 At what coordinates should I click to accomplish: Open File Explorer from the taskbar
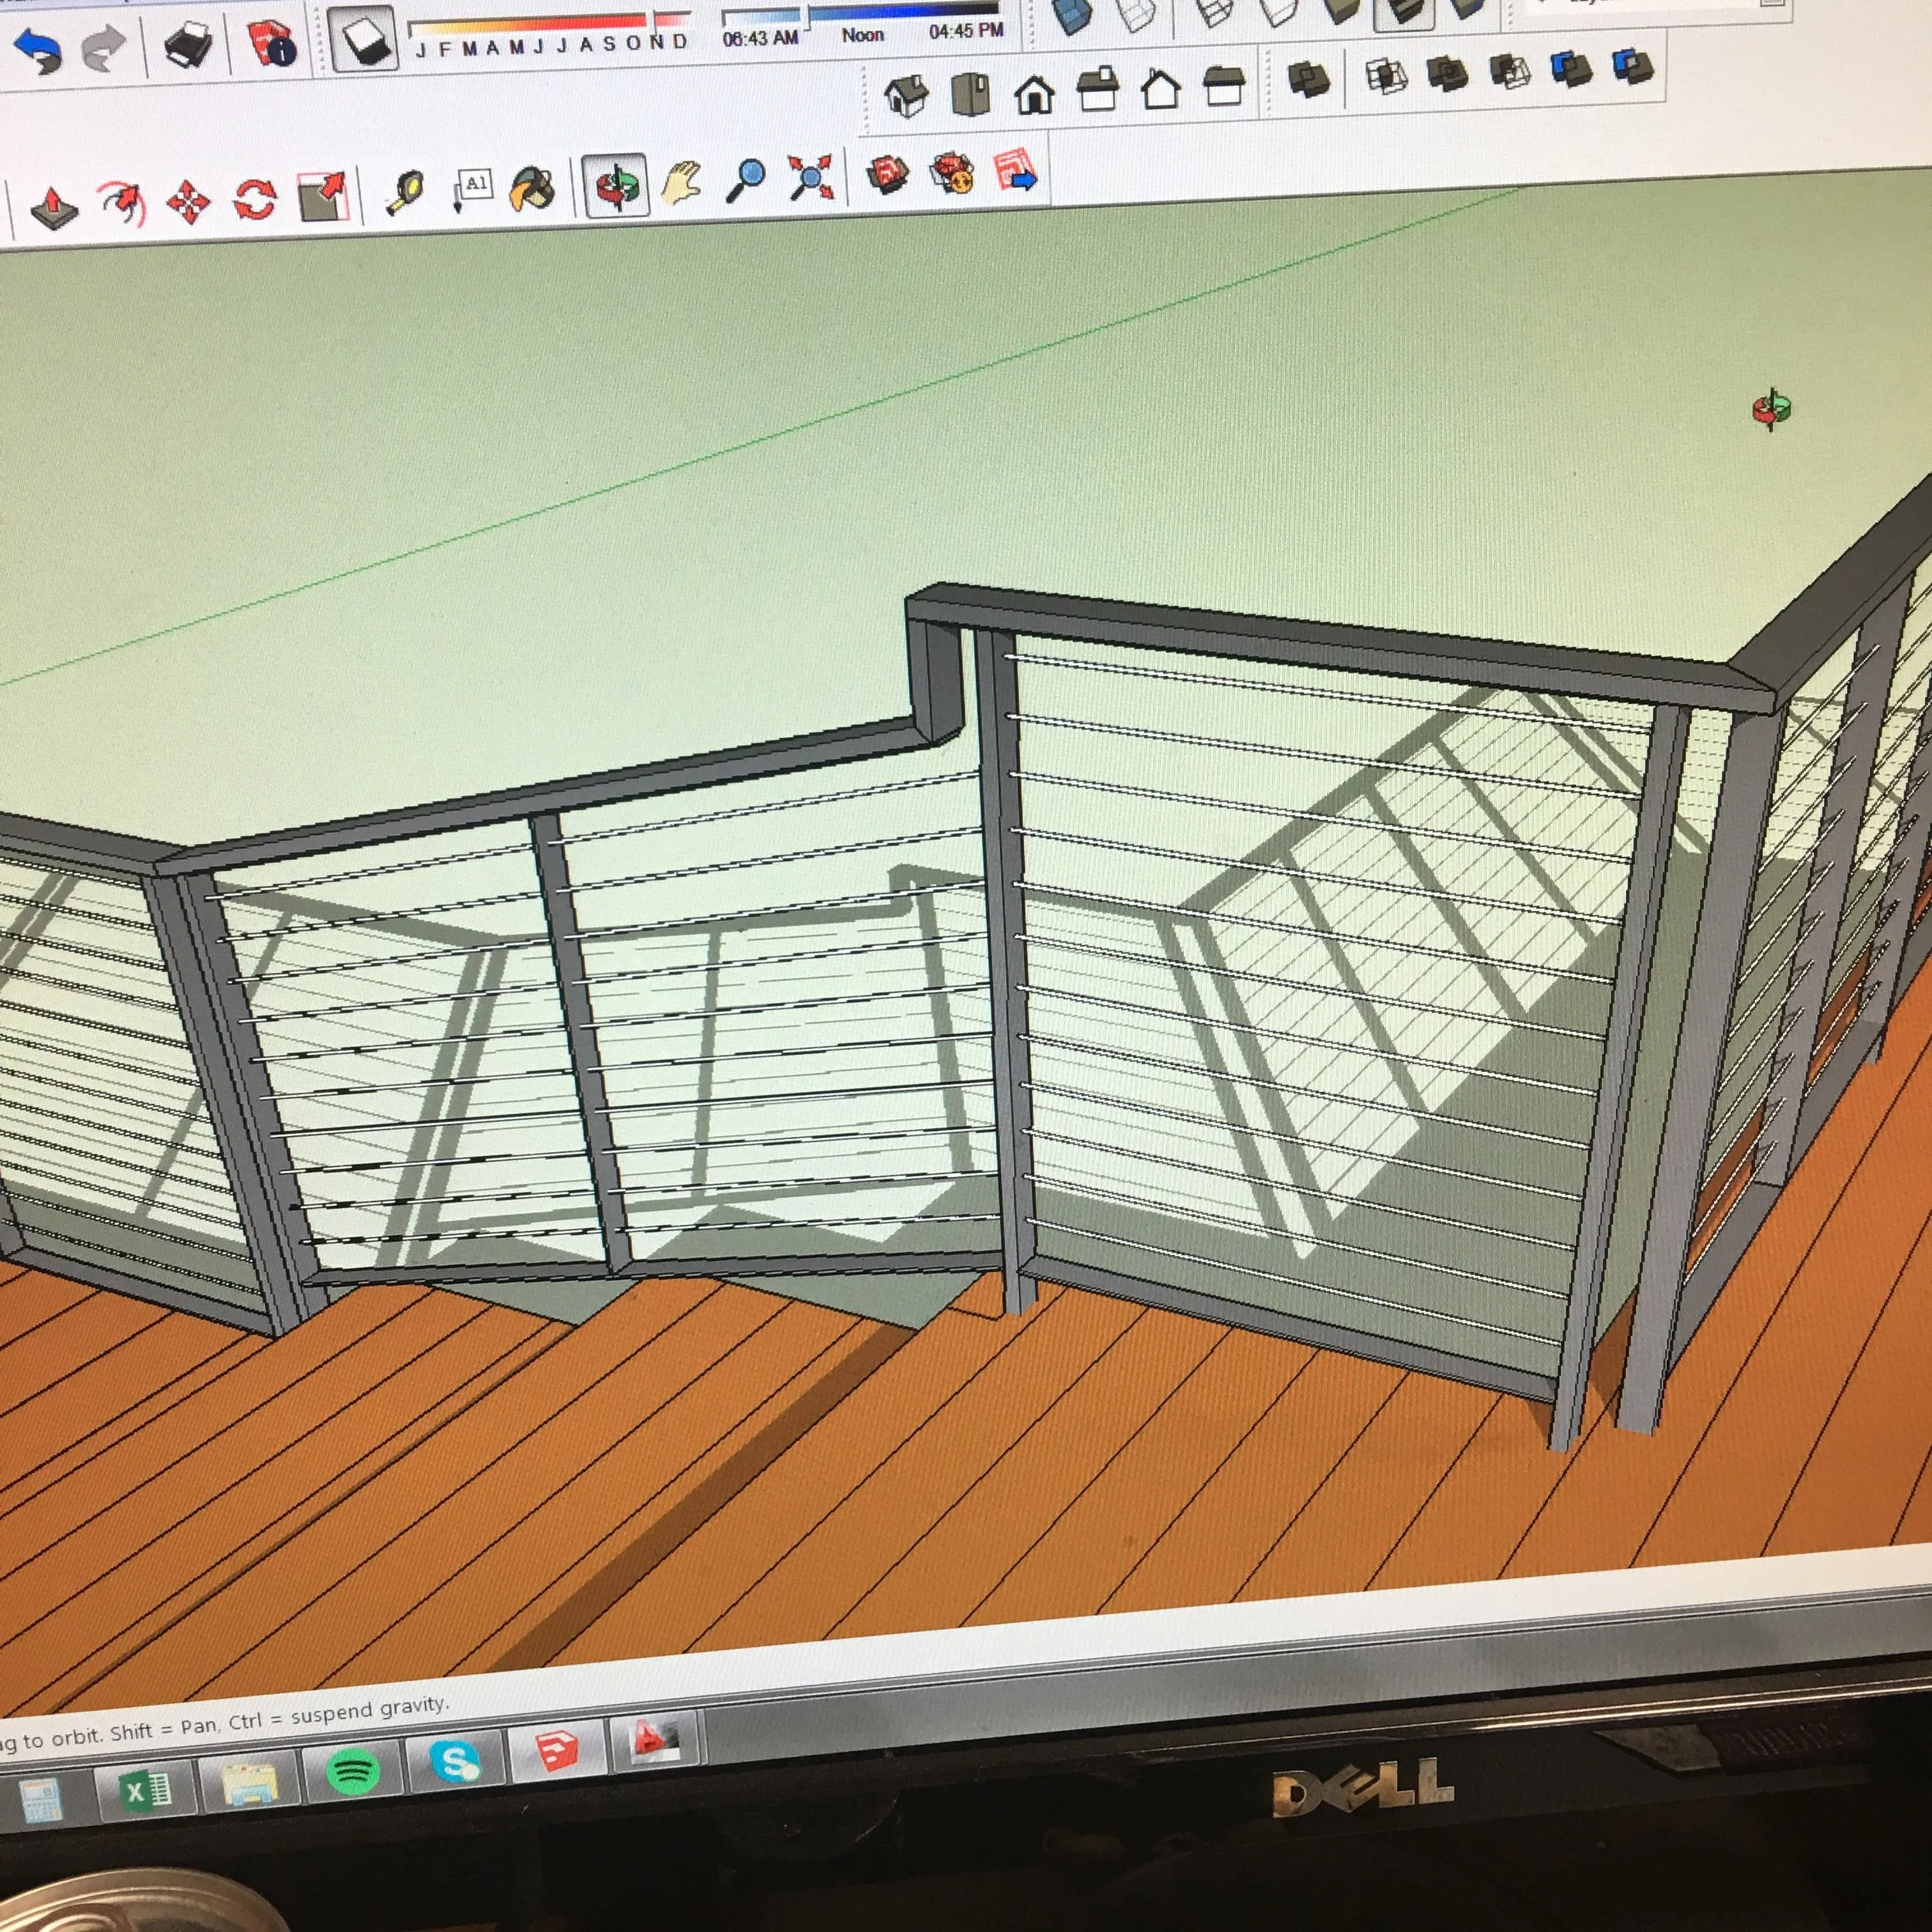click(249, 1783)
